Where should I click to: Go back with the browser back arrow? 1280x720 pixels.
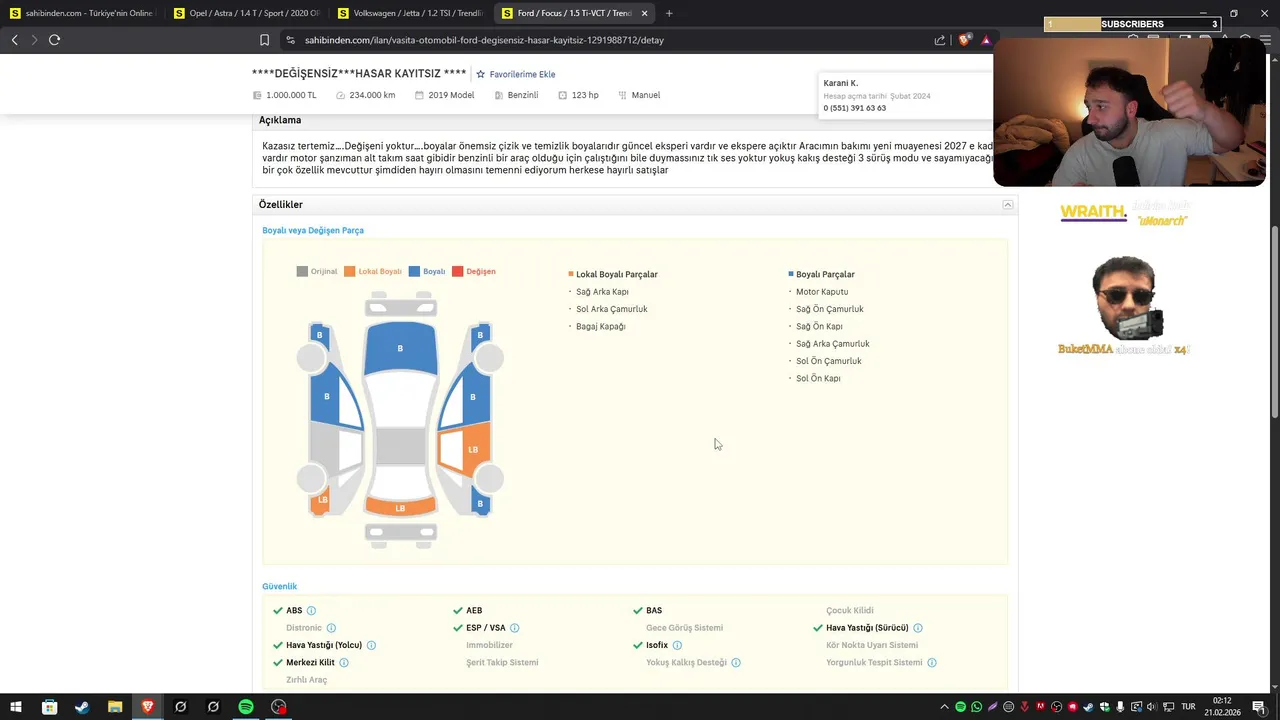14,40
